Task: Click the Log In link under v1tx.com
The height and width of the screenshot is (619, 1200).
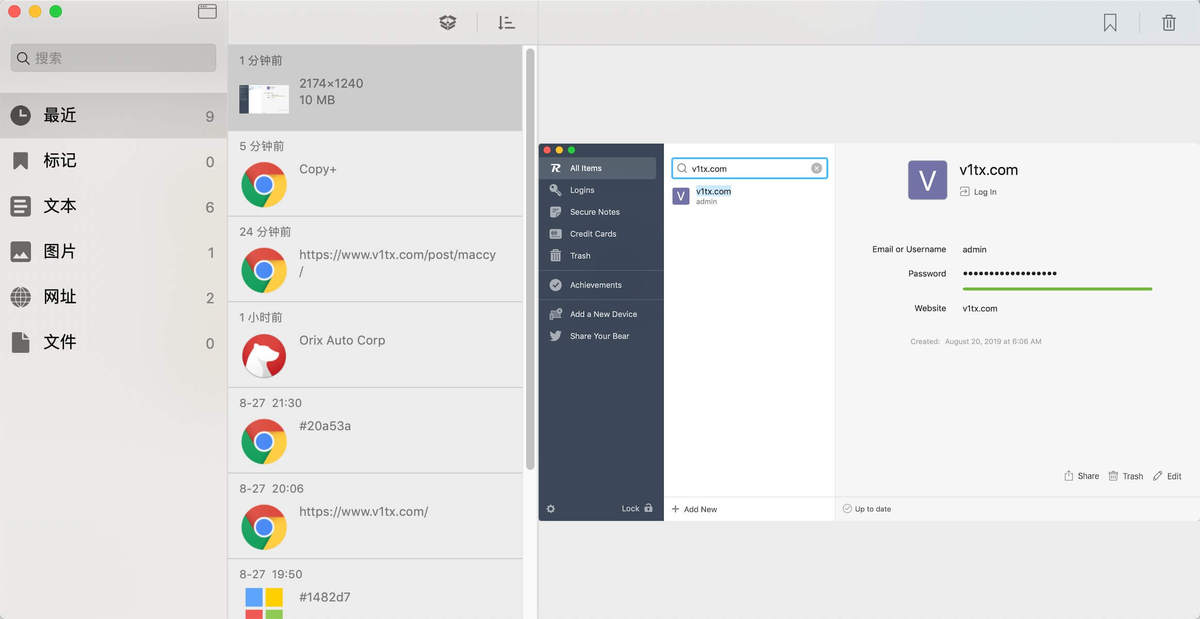Action: tap(978, 192)
